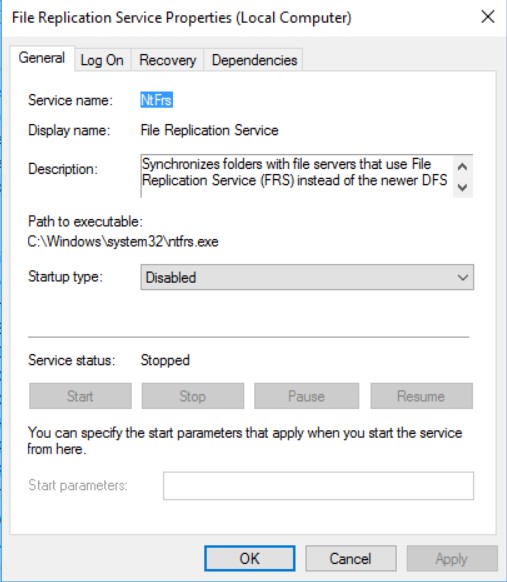Click the General tab
Image resolution: width=507 pixels, height=582 pixels.
[42, 58]
